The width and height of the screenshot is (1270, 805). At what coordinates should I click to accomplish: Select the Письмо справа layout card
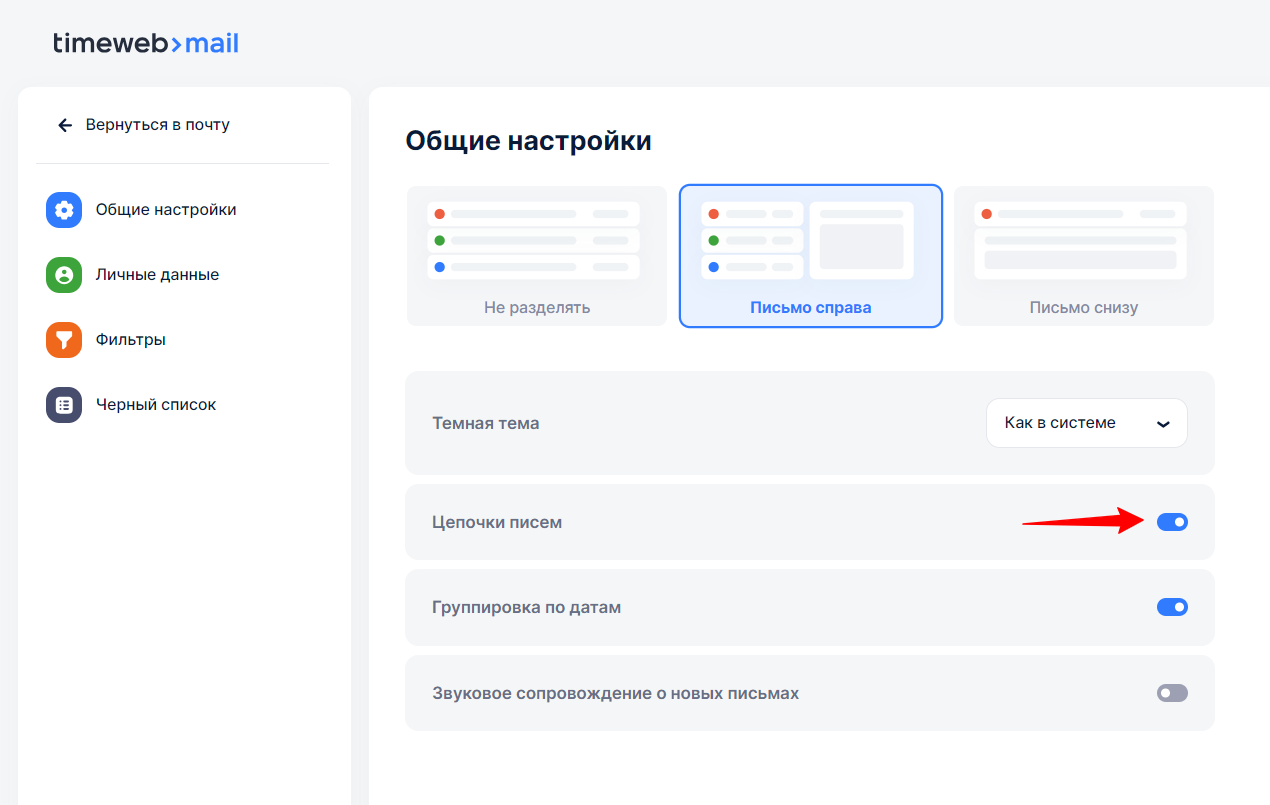tap(810, 256)
